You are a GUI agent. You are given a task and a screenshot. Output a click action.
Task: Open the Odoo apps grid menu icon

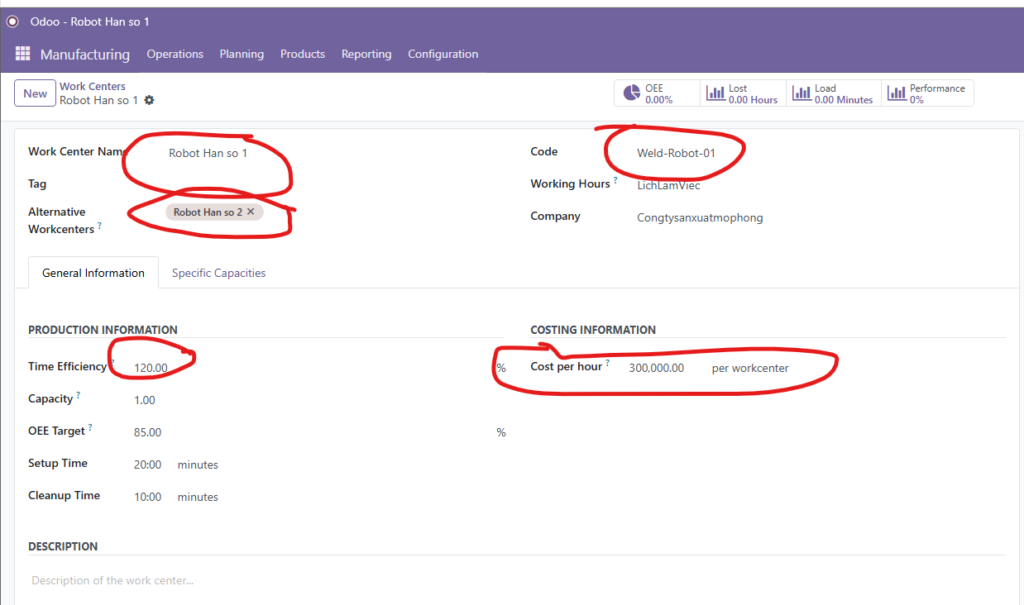click(x=23, y=54)
